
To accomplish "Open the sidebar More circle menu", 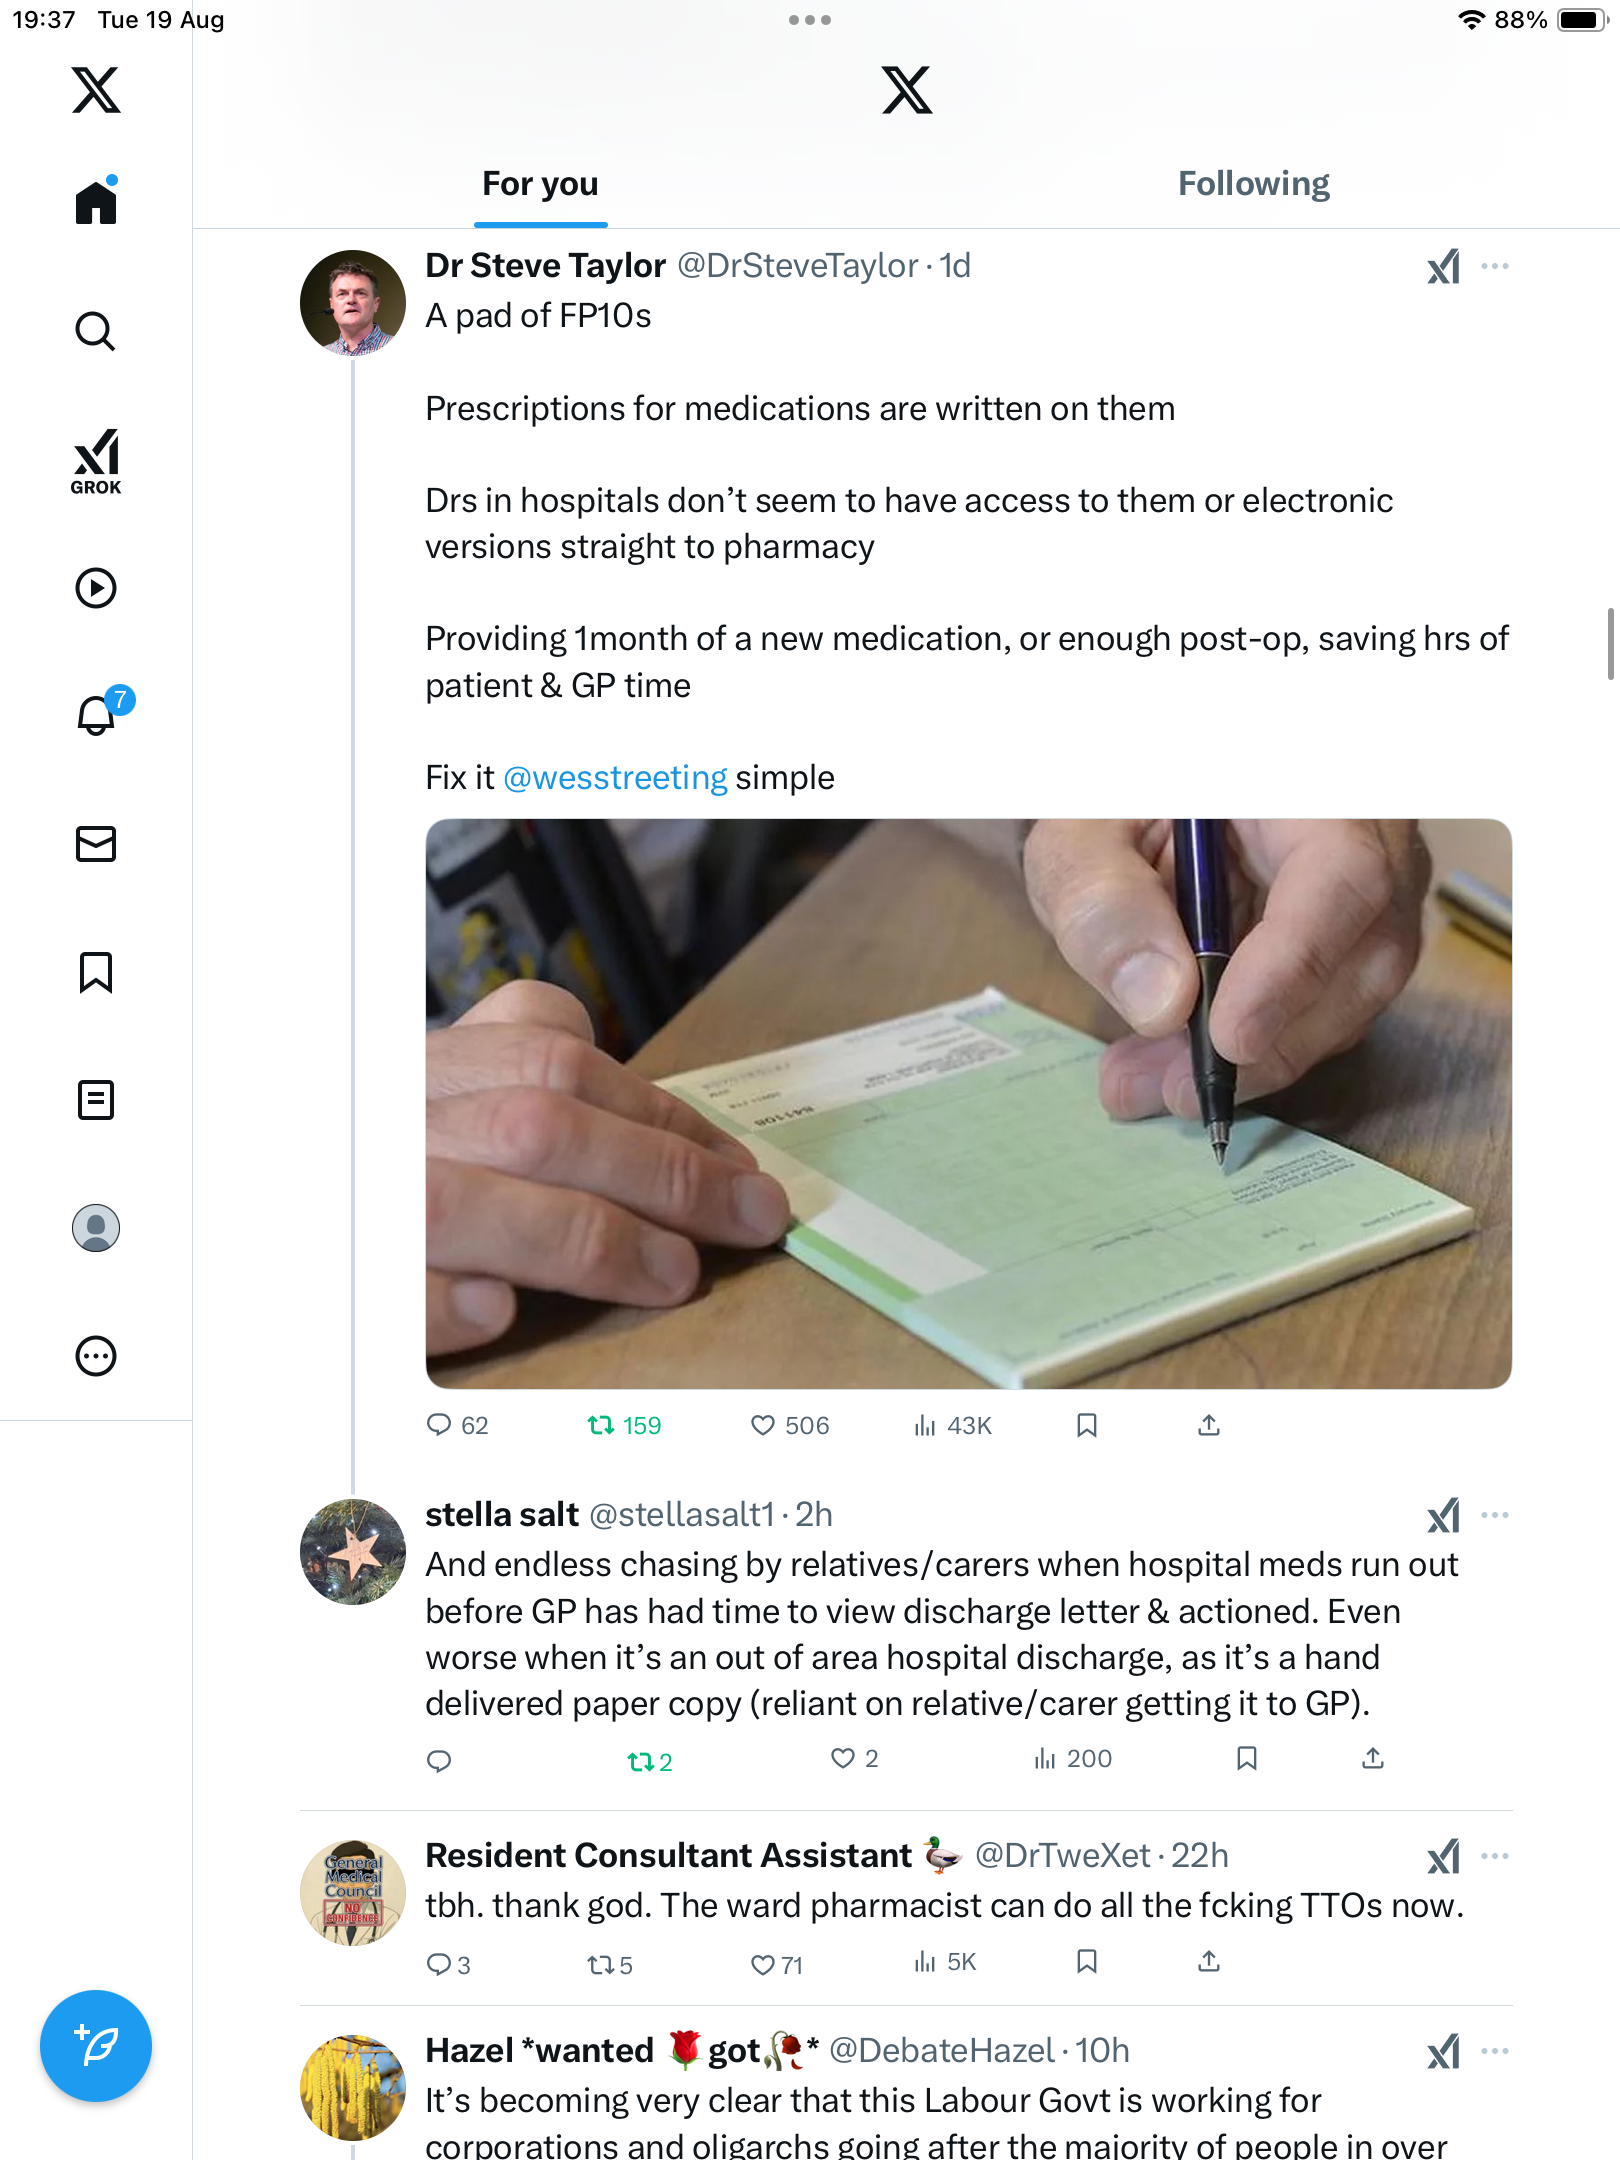I will [96, 1356].
